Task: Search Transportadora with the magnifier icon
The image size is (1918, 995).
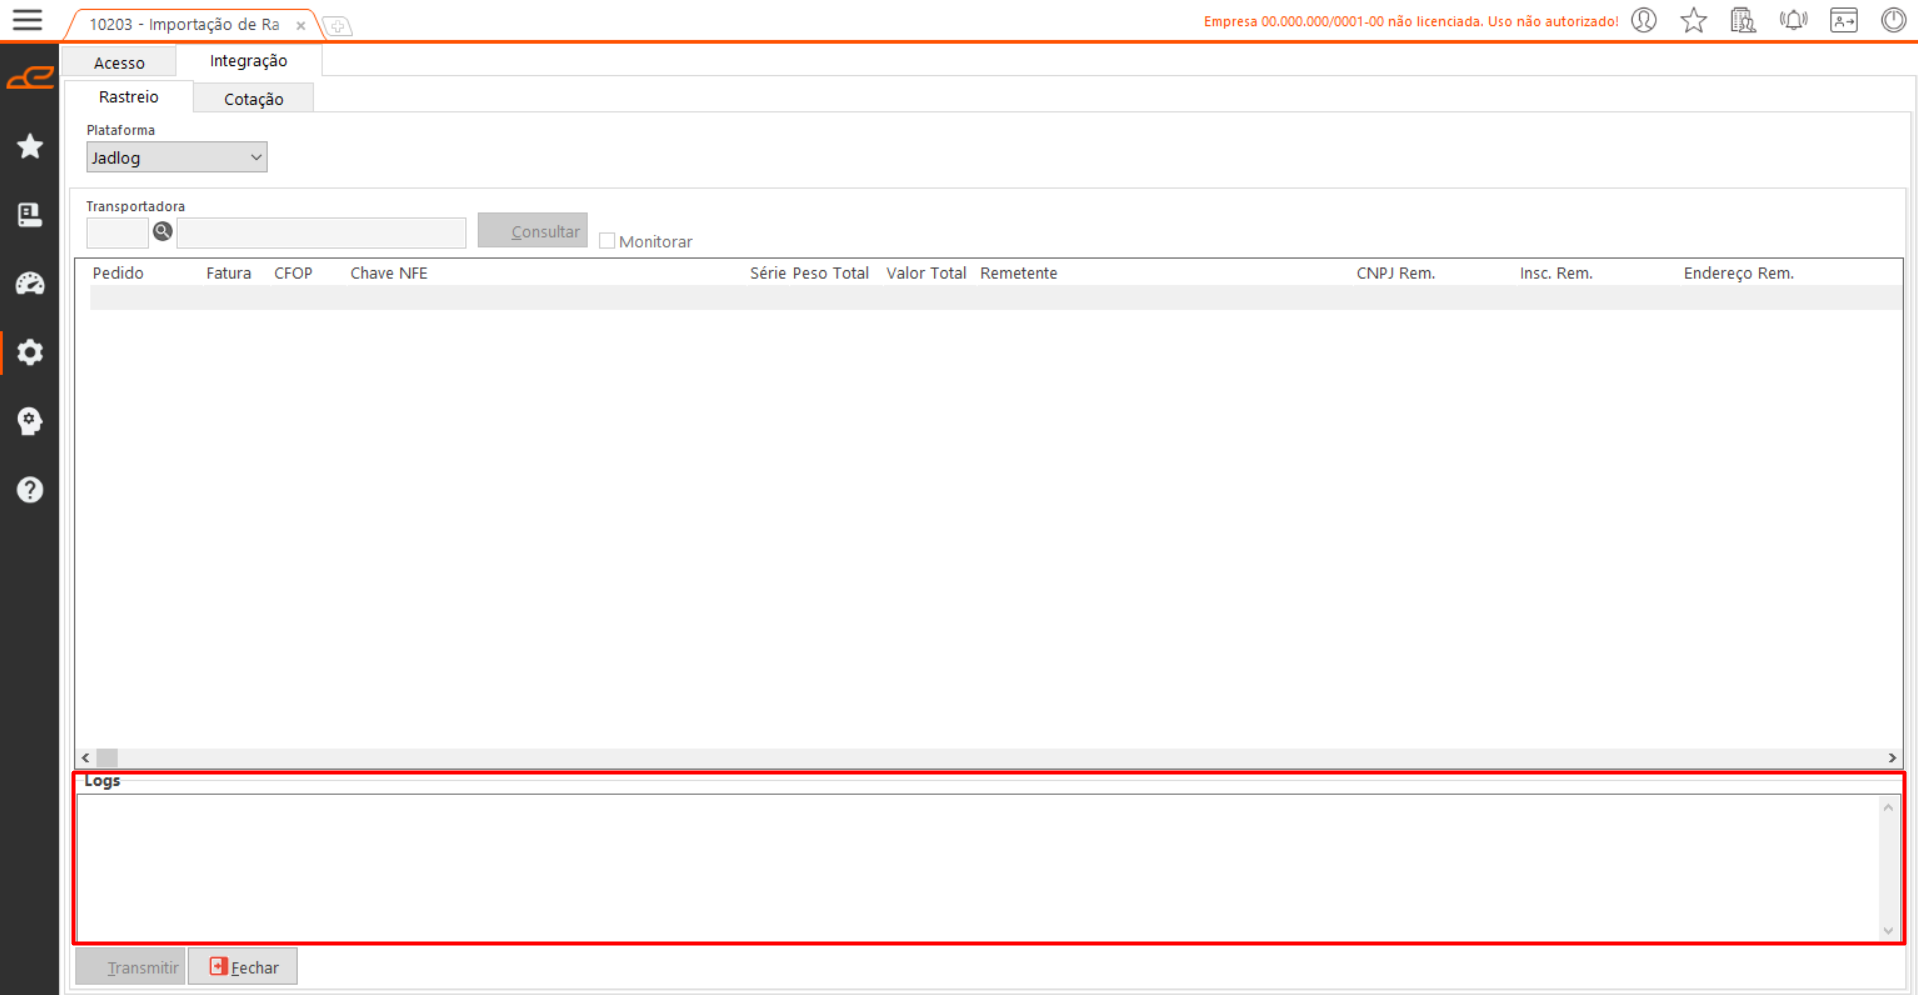Action: [163, 232]
